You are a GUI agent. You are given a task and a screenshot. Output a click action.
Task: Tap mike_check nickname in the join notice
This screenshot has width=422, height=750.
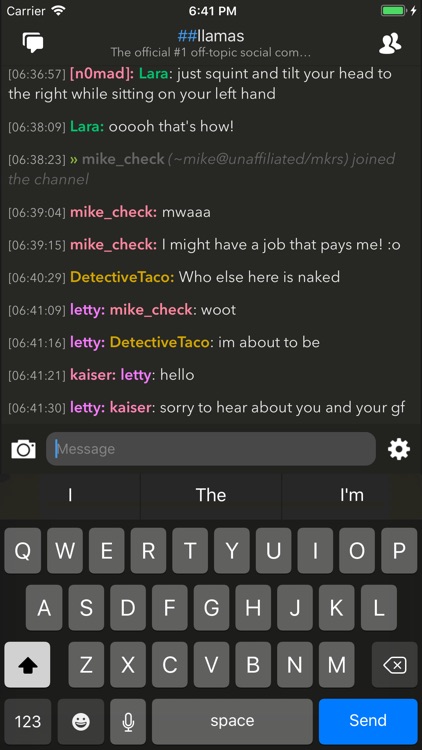(x=123, y=159)
